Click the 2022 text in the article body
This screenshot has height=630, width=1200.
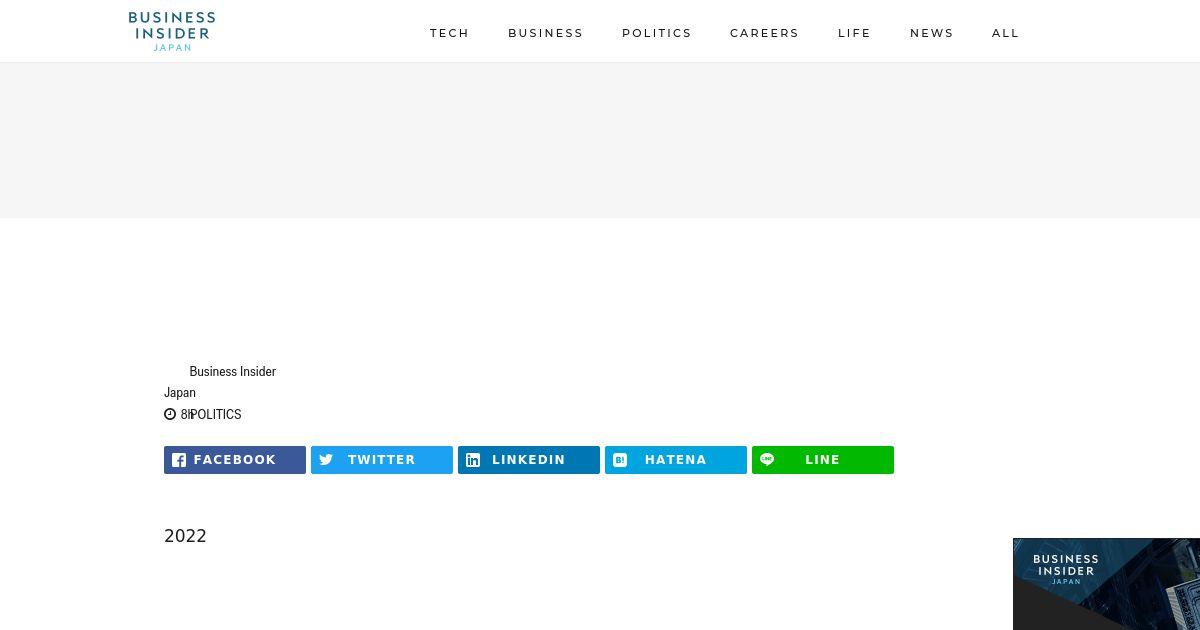[185, 536]
